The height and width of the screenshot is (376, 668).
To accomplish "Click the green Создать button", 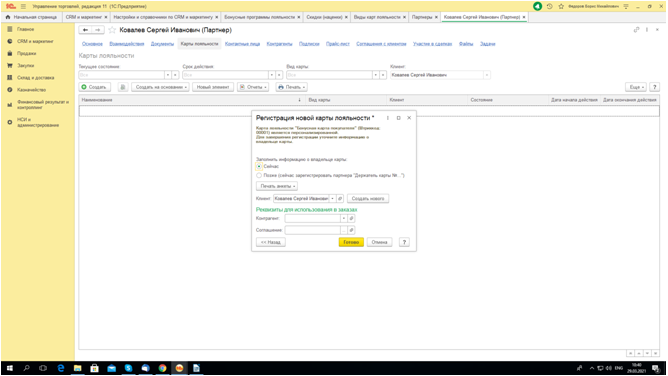I will point(95,87).
